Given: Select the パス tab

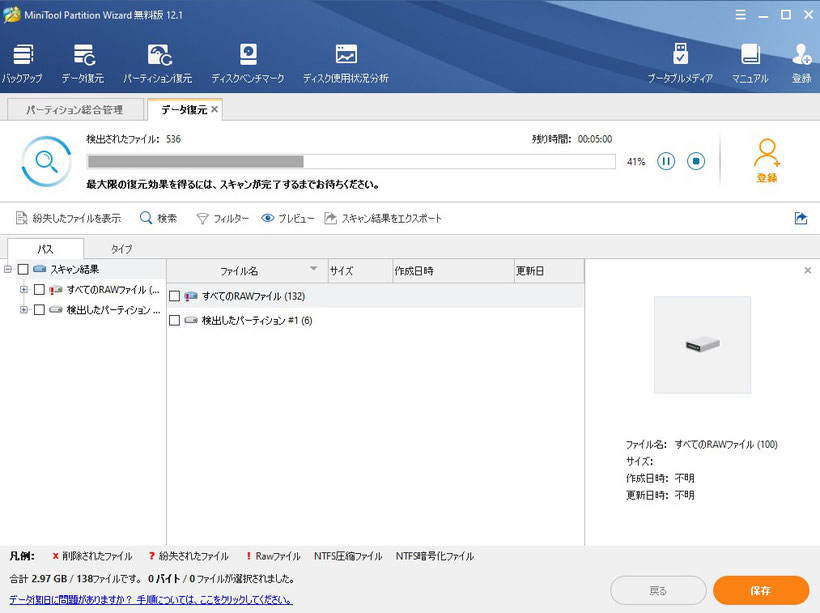Looking at the screenshot, I should click(x=45, y=248).
